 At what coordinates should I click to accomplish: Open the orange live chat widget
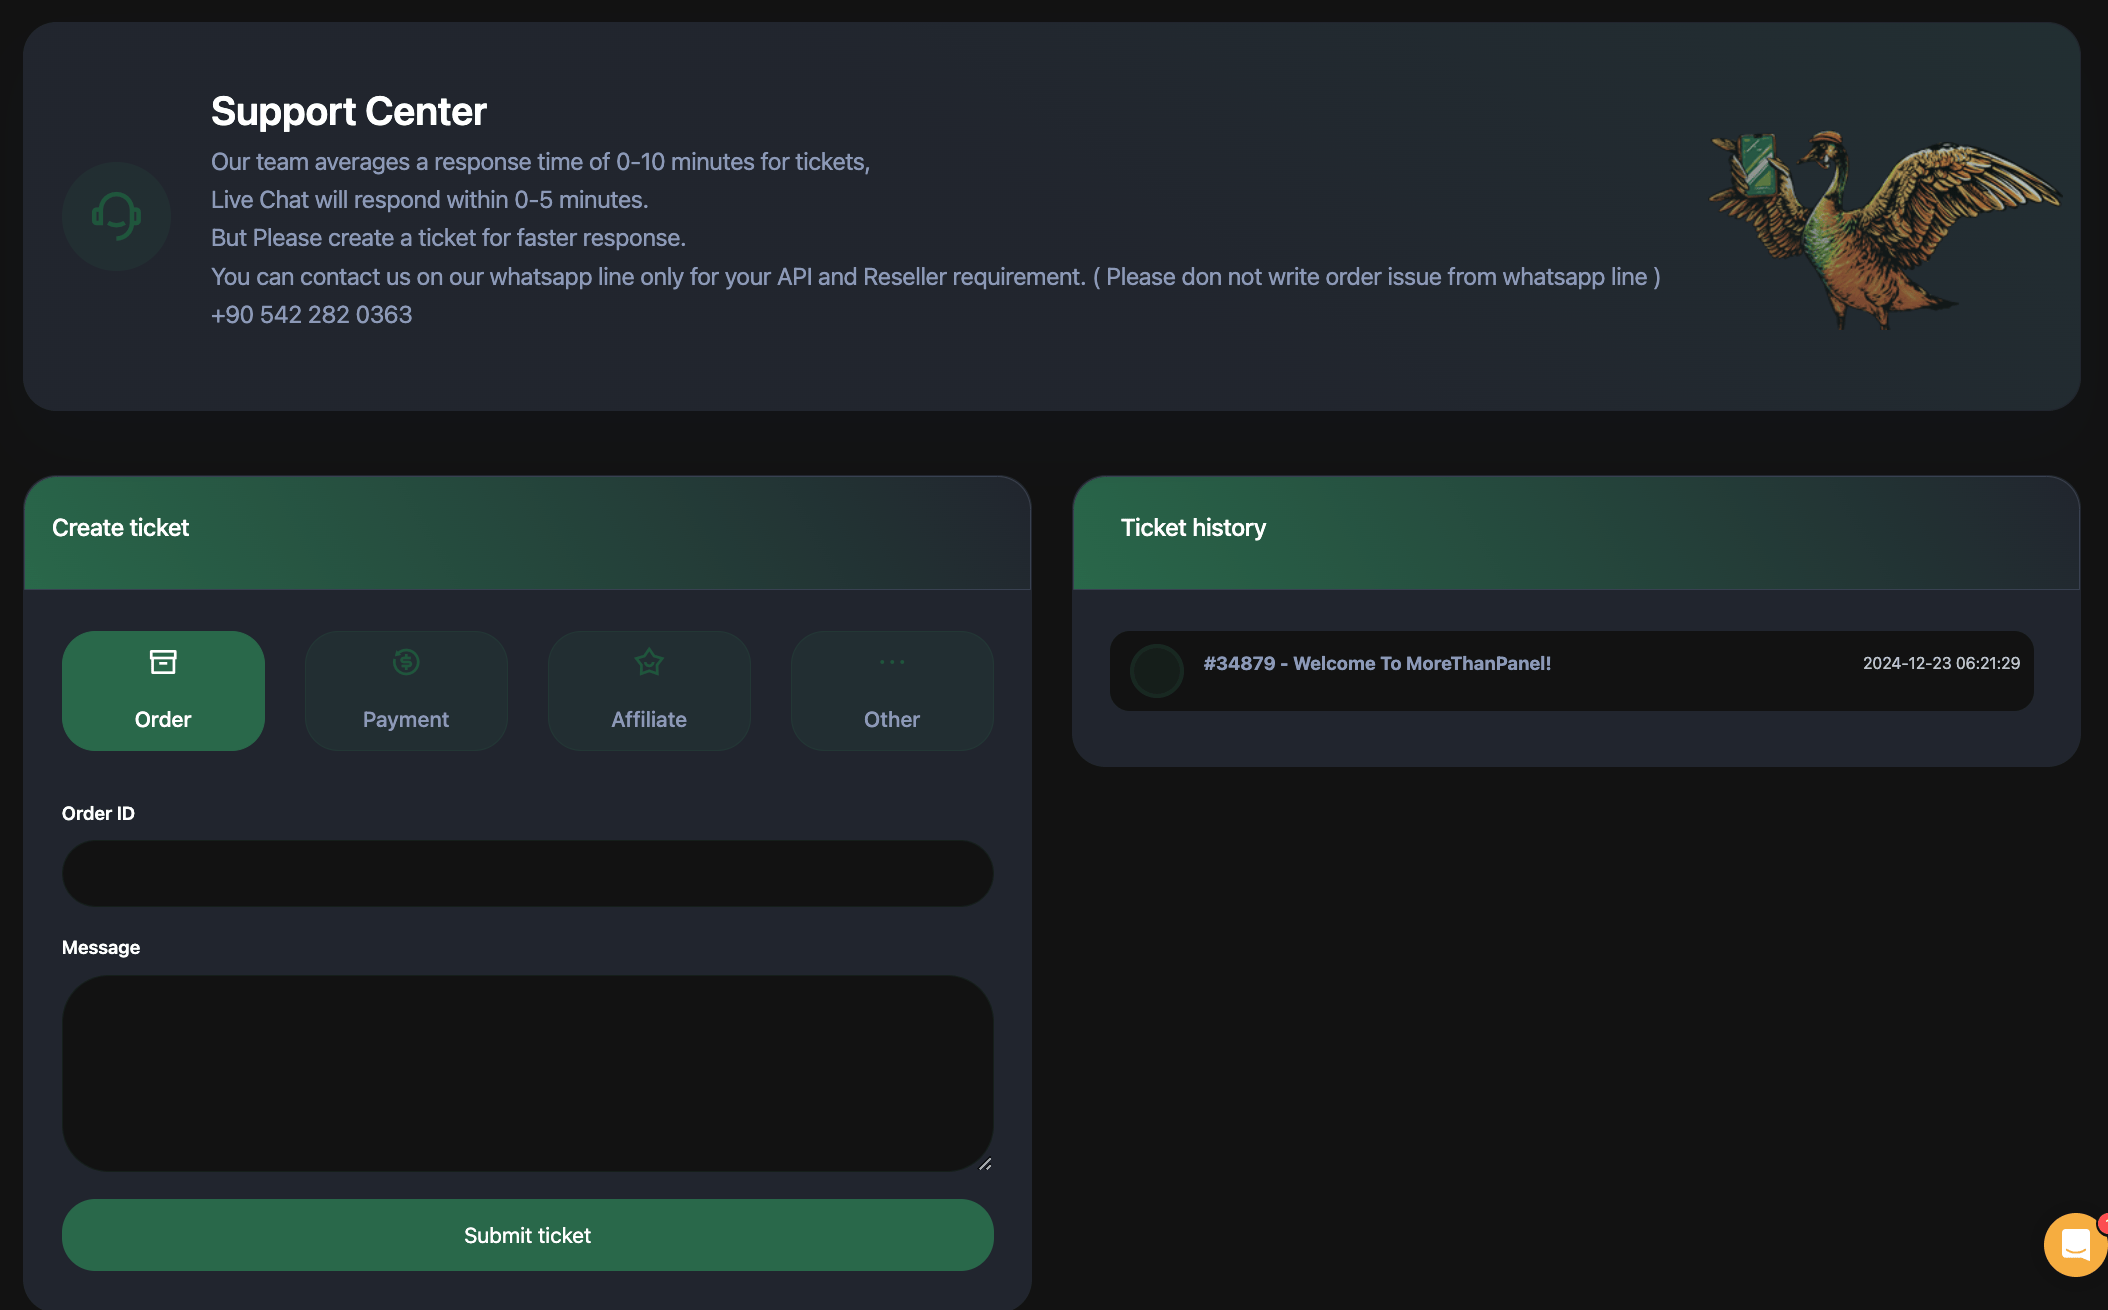pos(2074,1244)
